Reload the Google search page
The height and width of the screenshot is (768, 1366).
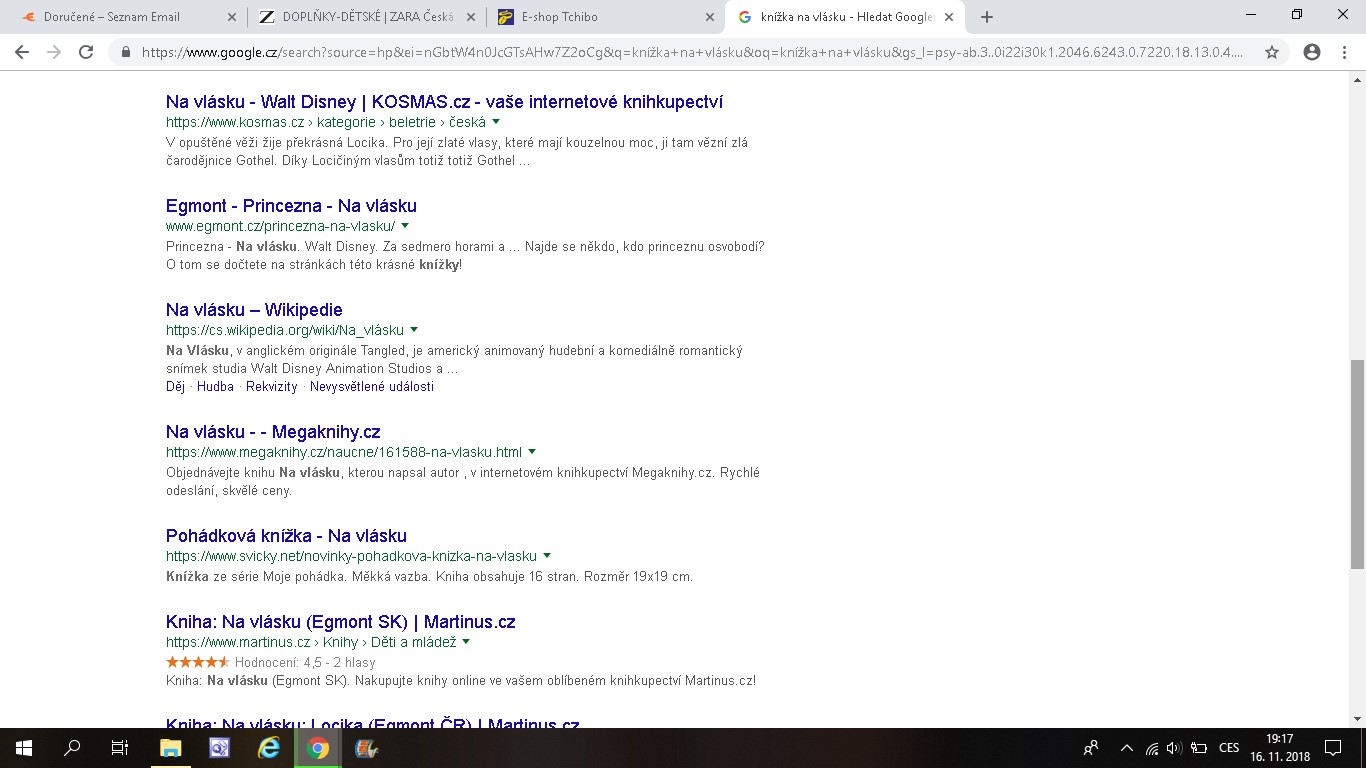pos(86,52)
